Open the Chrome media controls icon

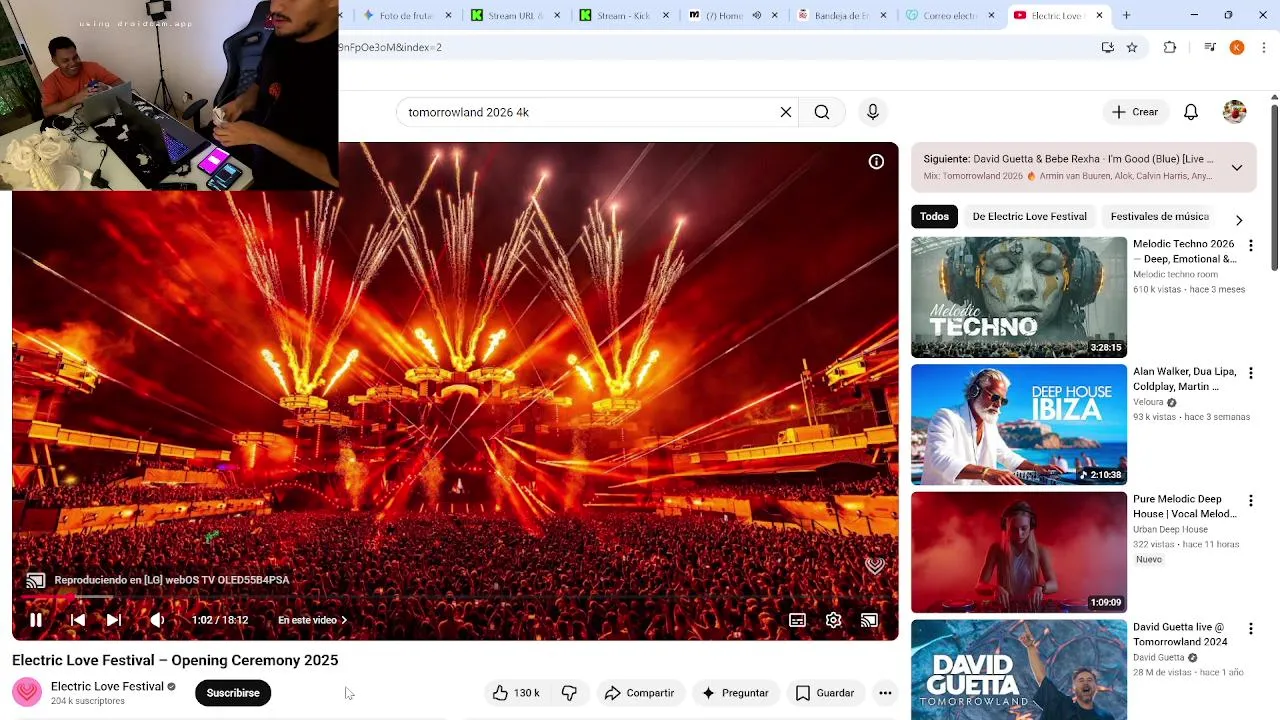pos(1209,47)
